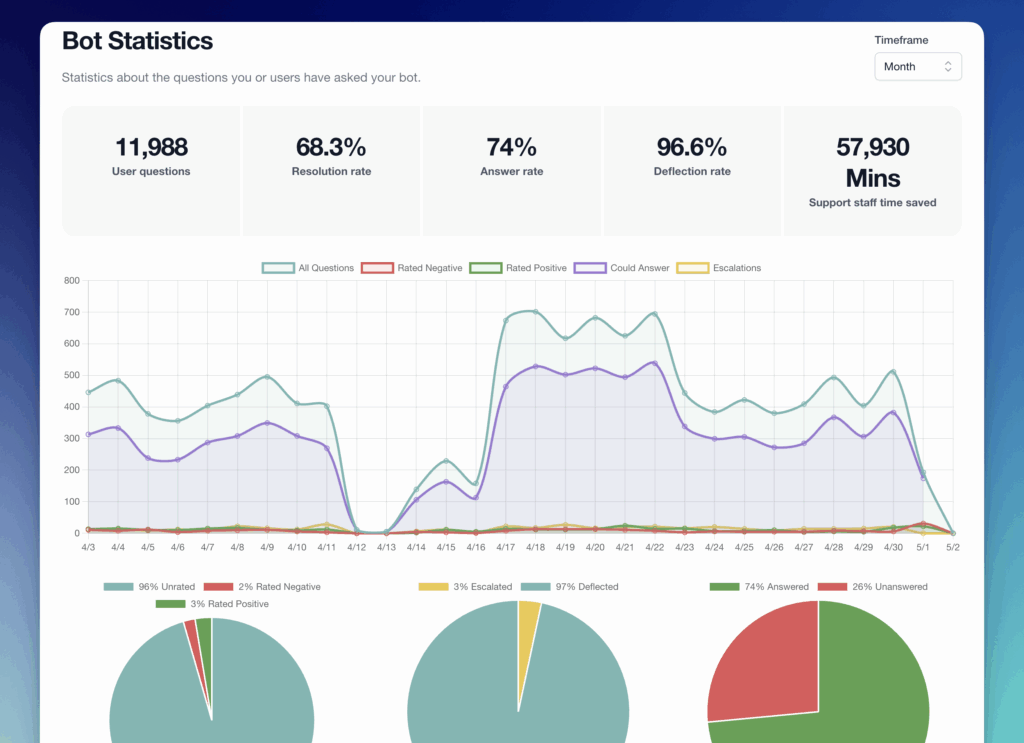Hide the Escalations line series

pos(719,268)
